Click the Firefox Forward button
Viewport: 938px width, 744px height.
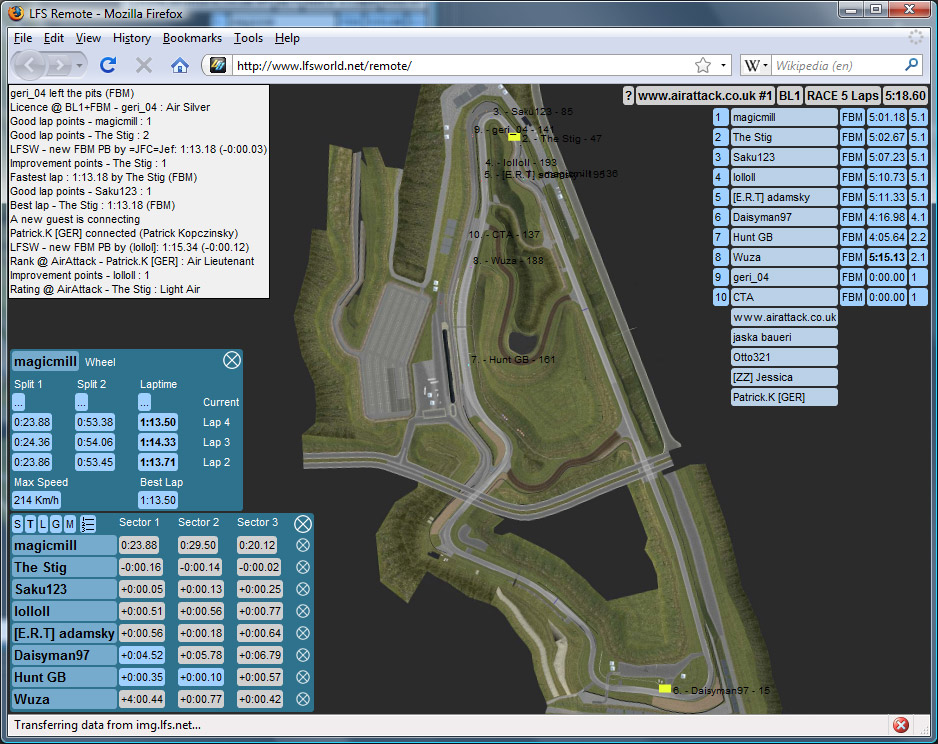coord(59,65)
